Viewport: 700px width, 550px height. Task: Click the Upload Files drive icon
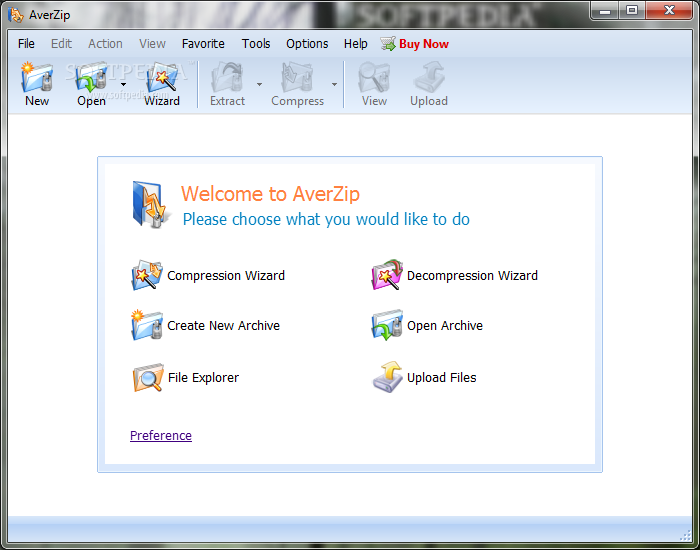point(387,377)
